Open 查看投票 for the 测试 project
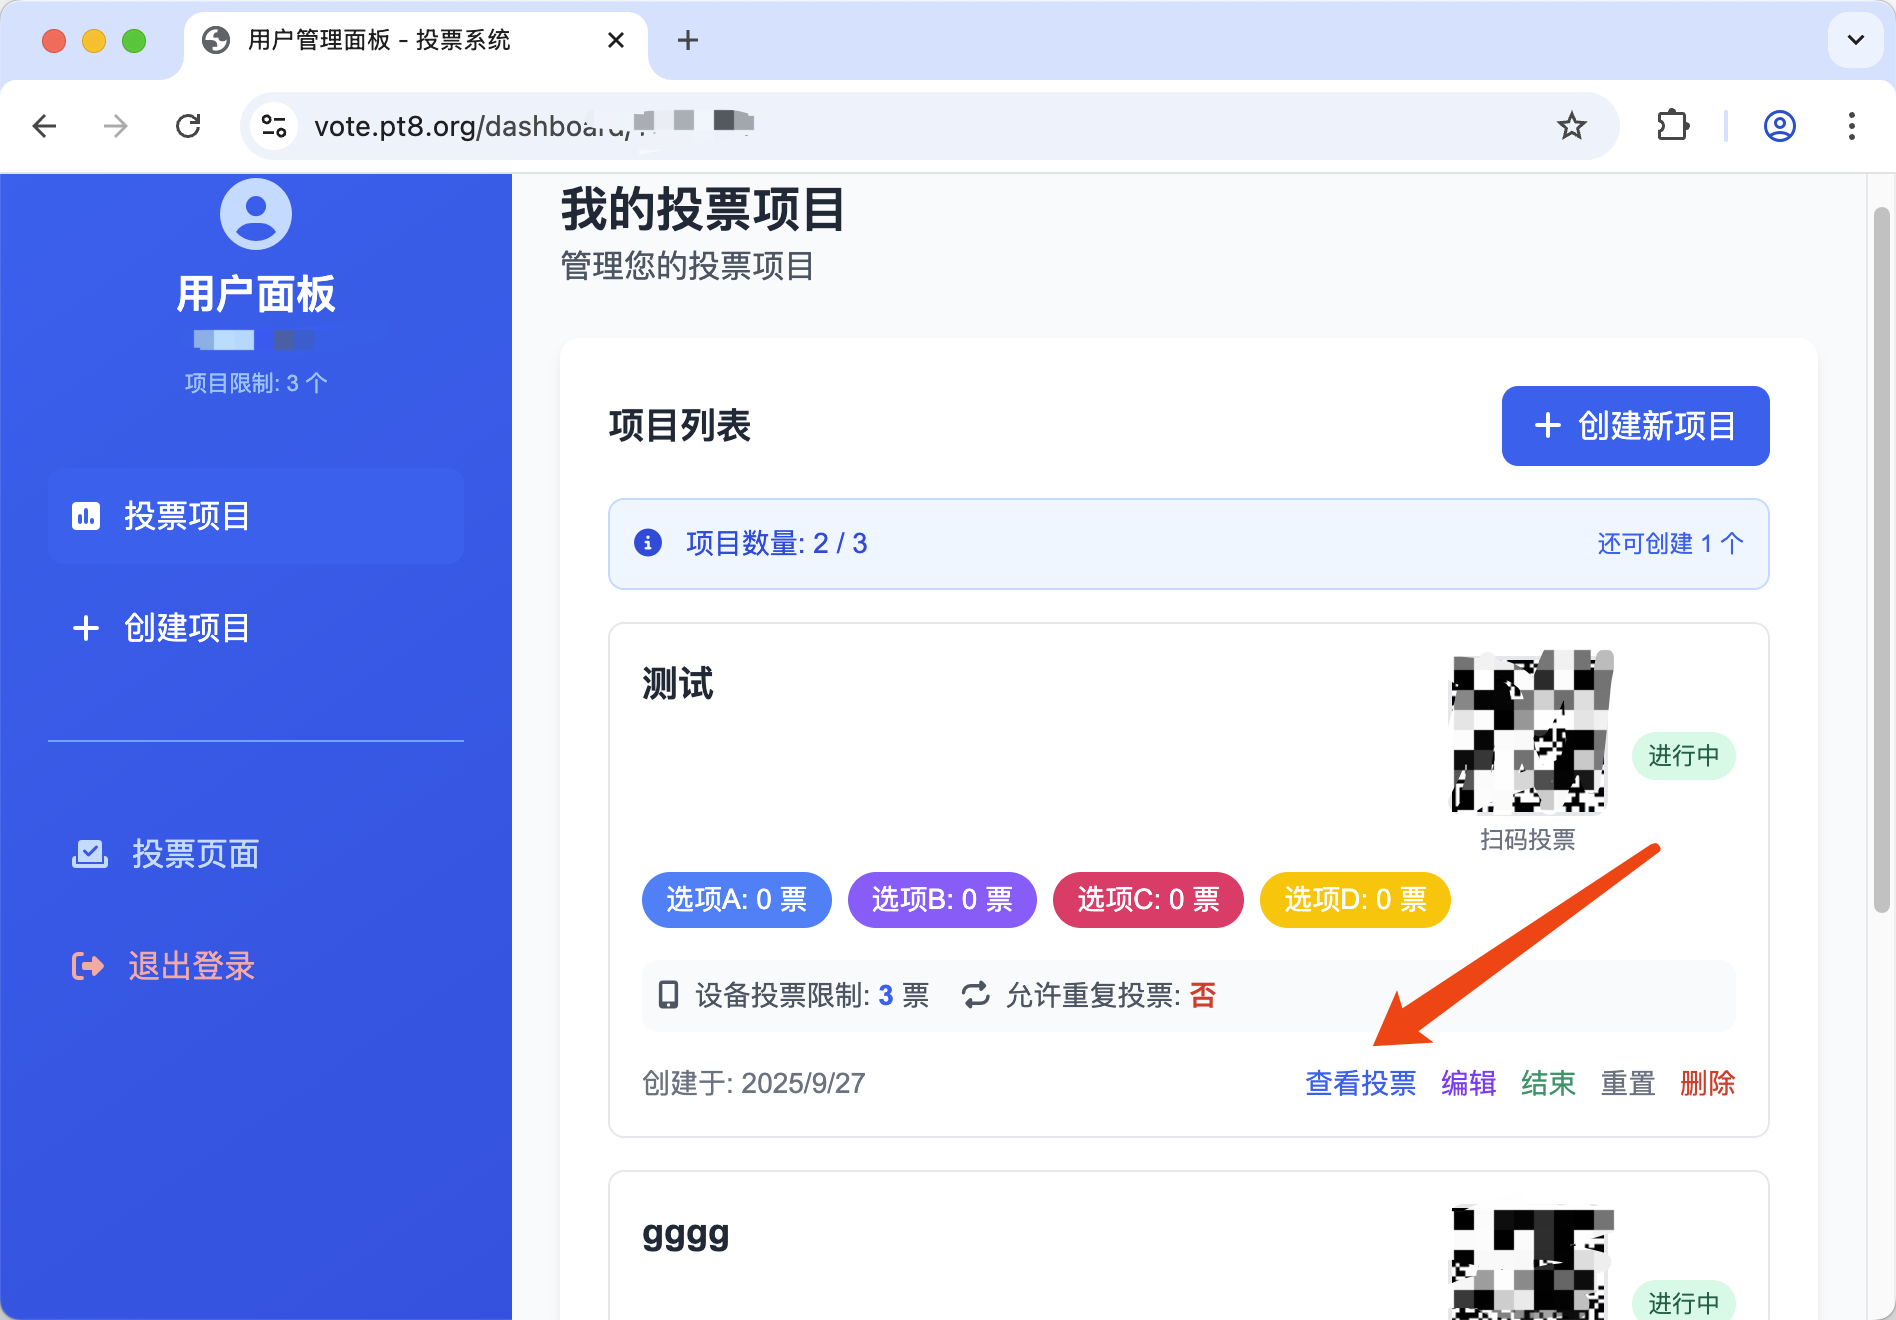The width and height of the screenshot is (1896, 1320). tap(1359, 1083)
